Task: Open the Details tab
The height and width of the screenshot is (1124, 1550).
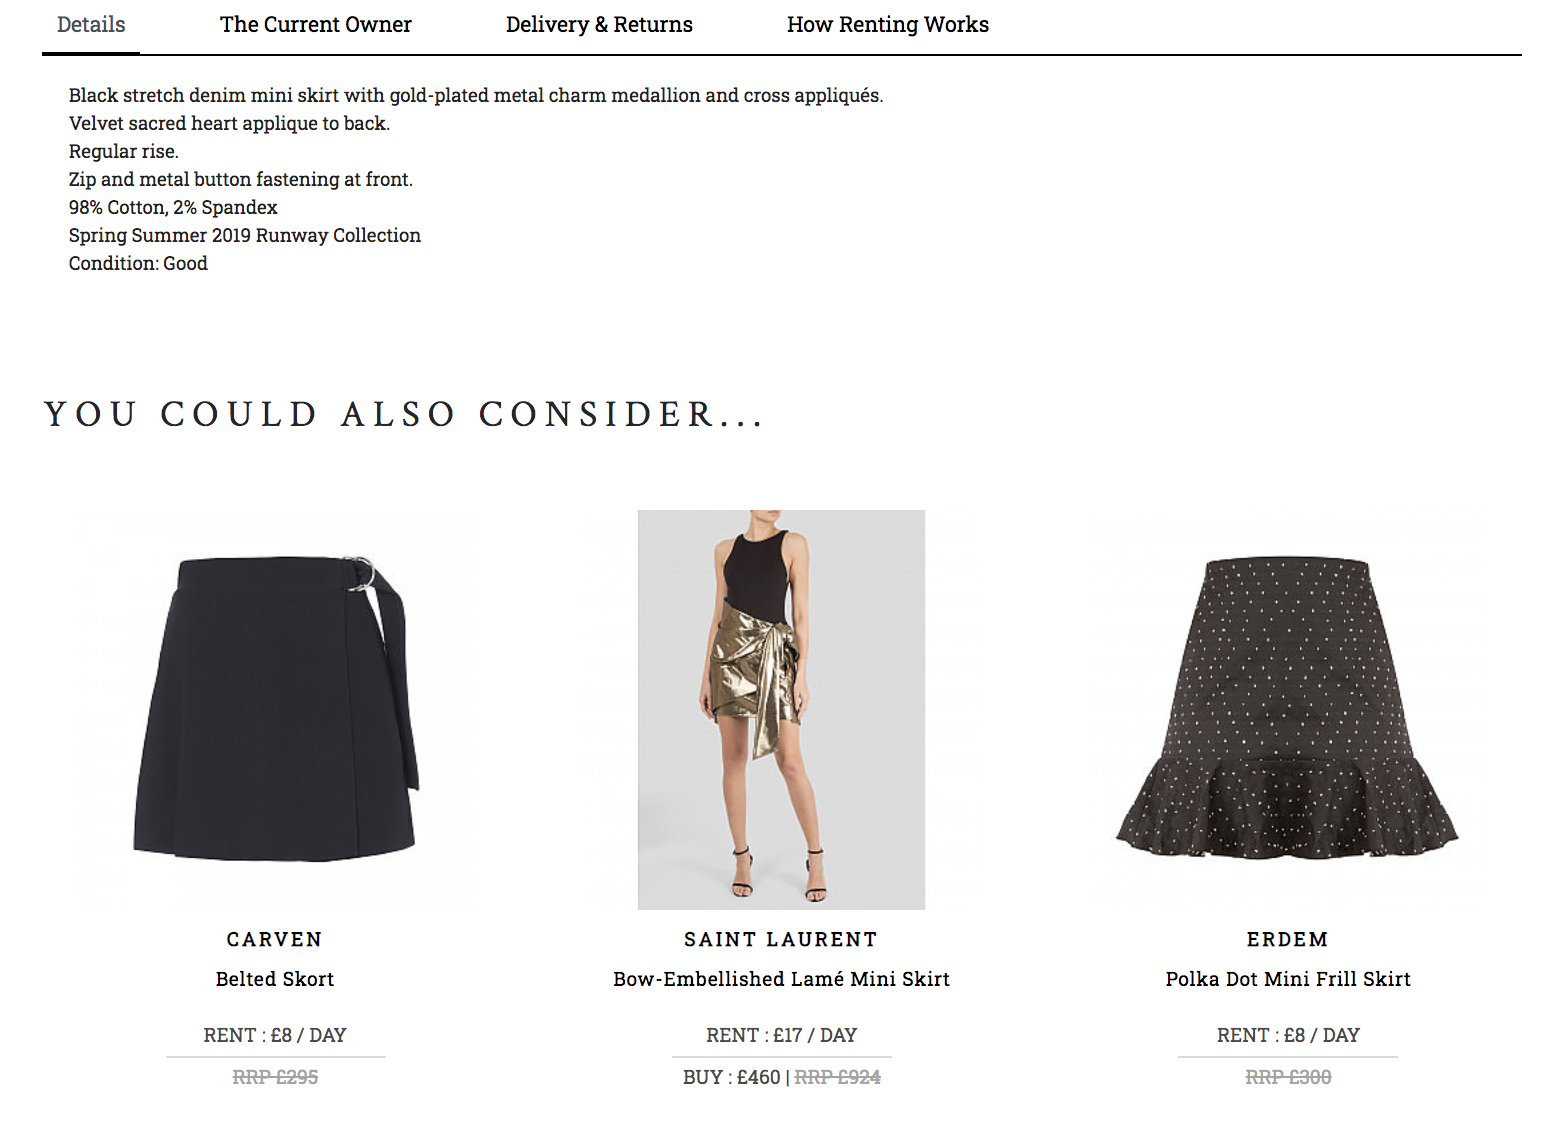Action: click(x=91, y=25)
